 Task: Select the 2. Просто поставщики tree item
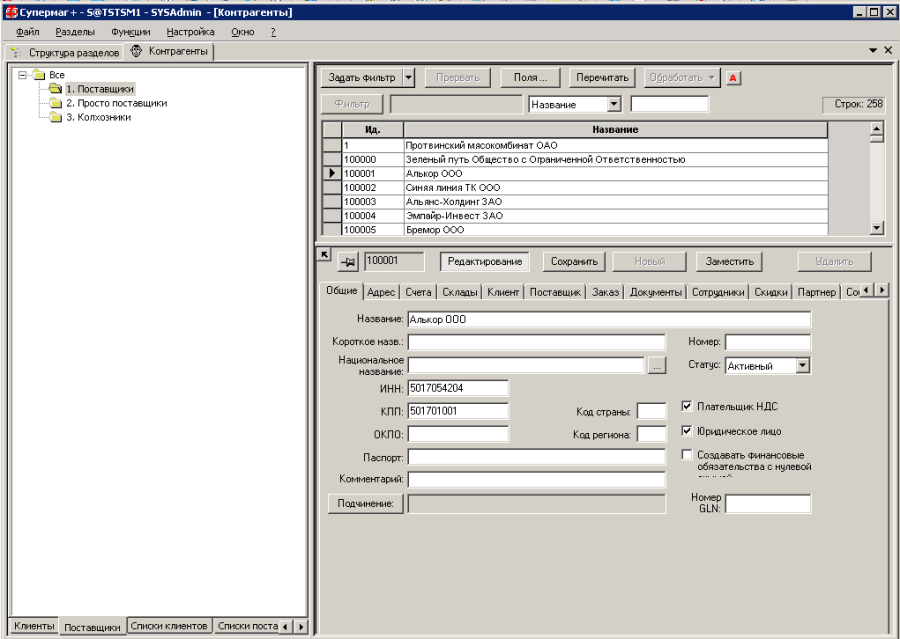(x=117, y=103)
